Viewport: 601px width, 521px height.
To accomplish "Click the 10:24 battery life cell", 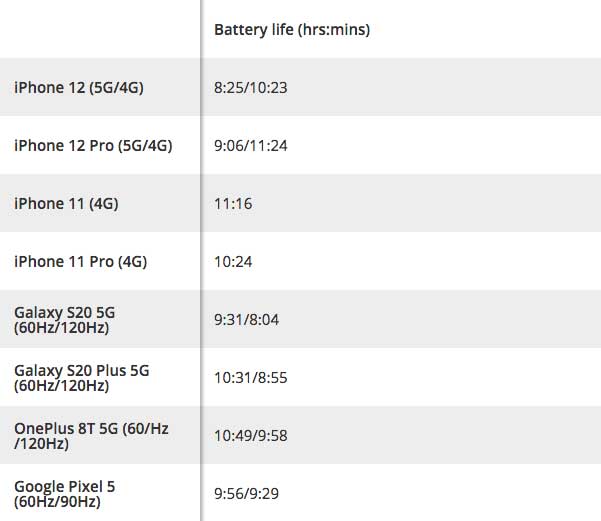I will pyautogui.click(x=233, y=262).
